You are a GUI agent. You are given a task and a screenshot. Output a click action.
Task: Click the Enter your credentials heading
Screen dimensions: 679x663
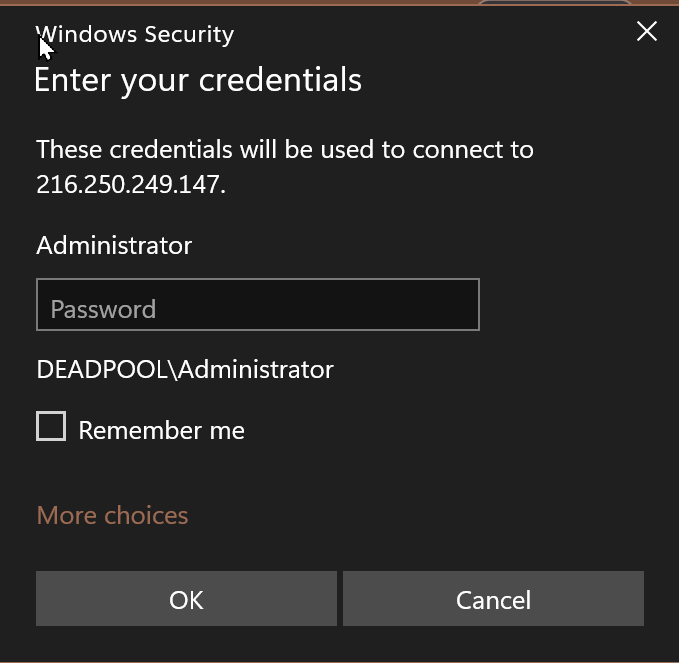pos(198,80)
